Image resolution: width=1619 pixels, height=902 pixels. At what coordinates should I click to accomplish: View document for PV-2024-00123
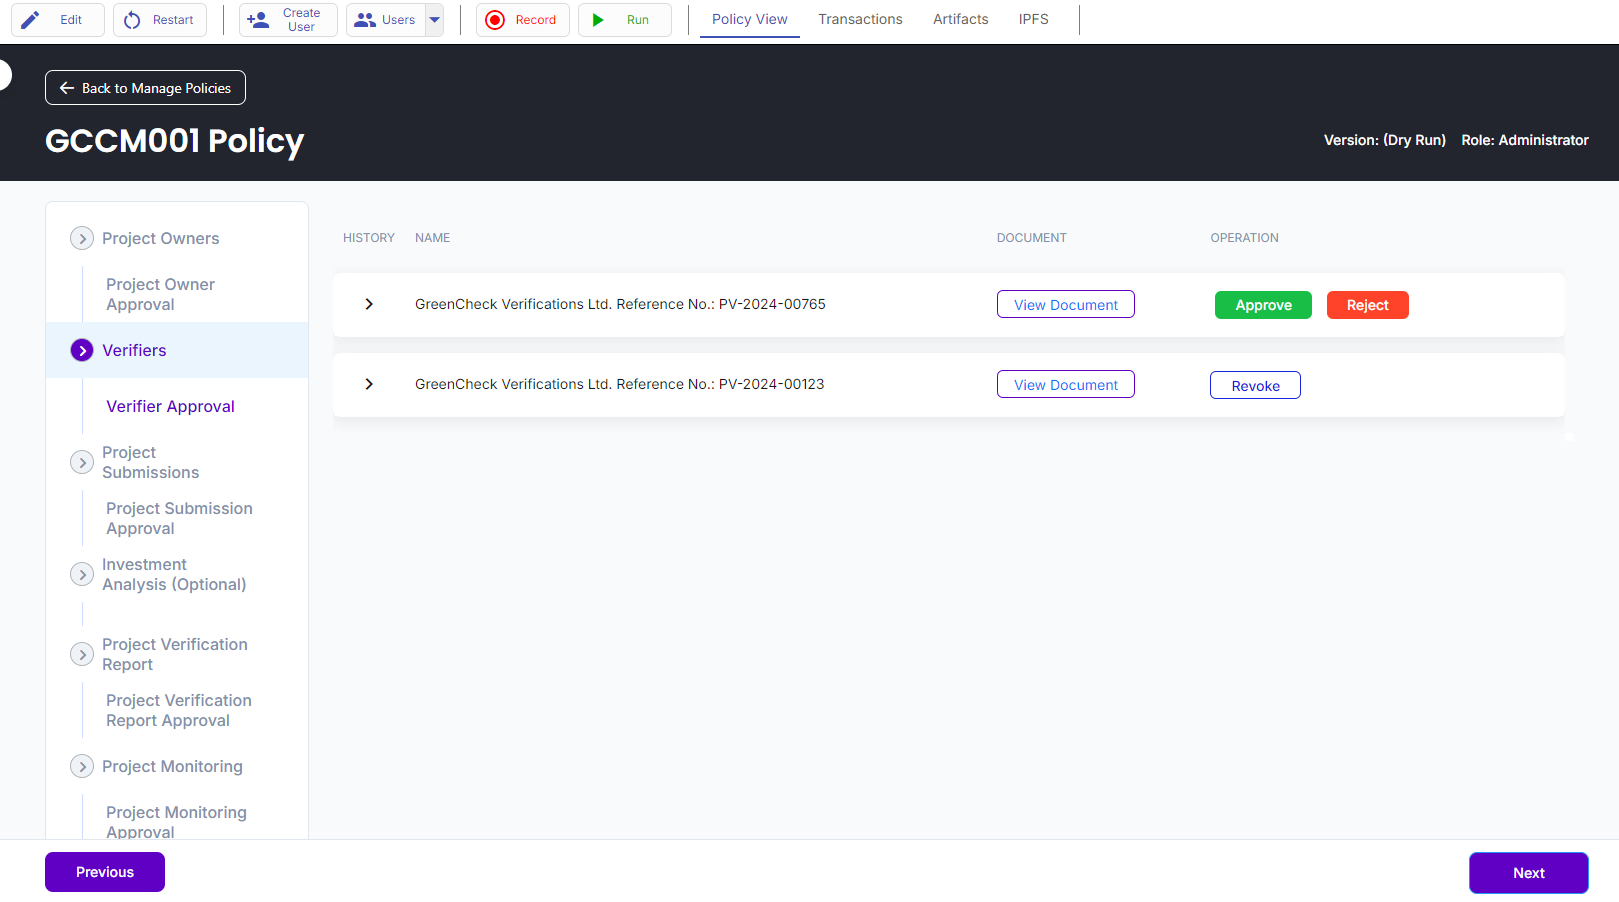pos(1065,385)
